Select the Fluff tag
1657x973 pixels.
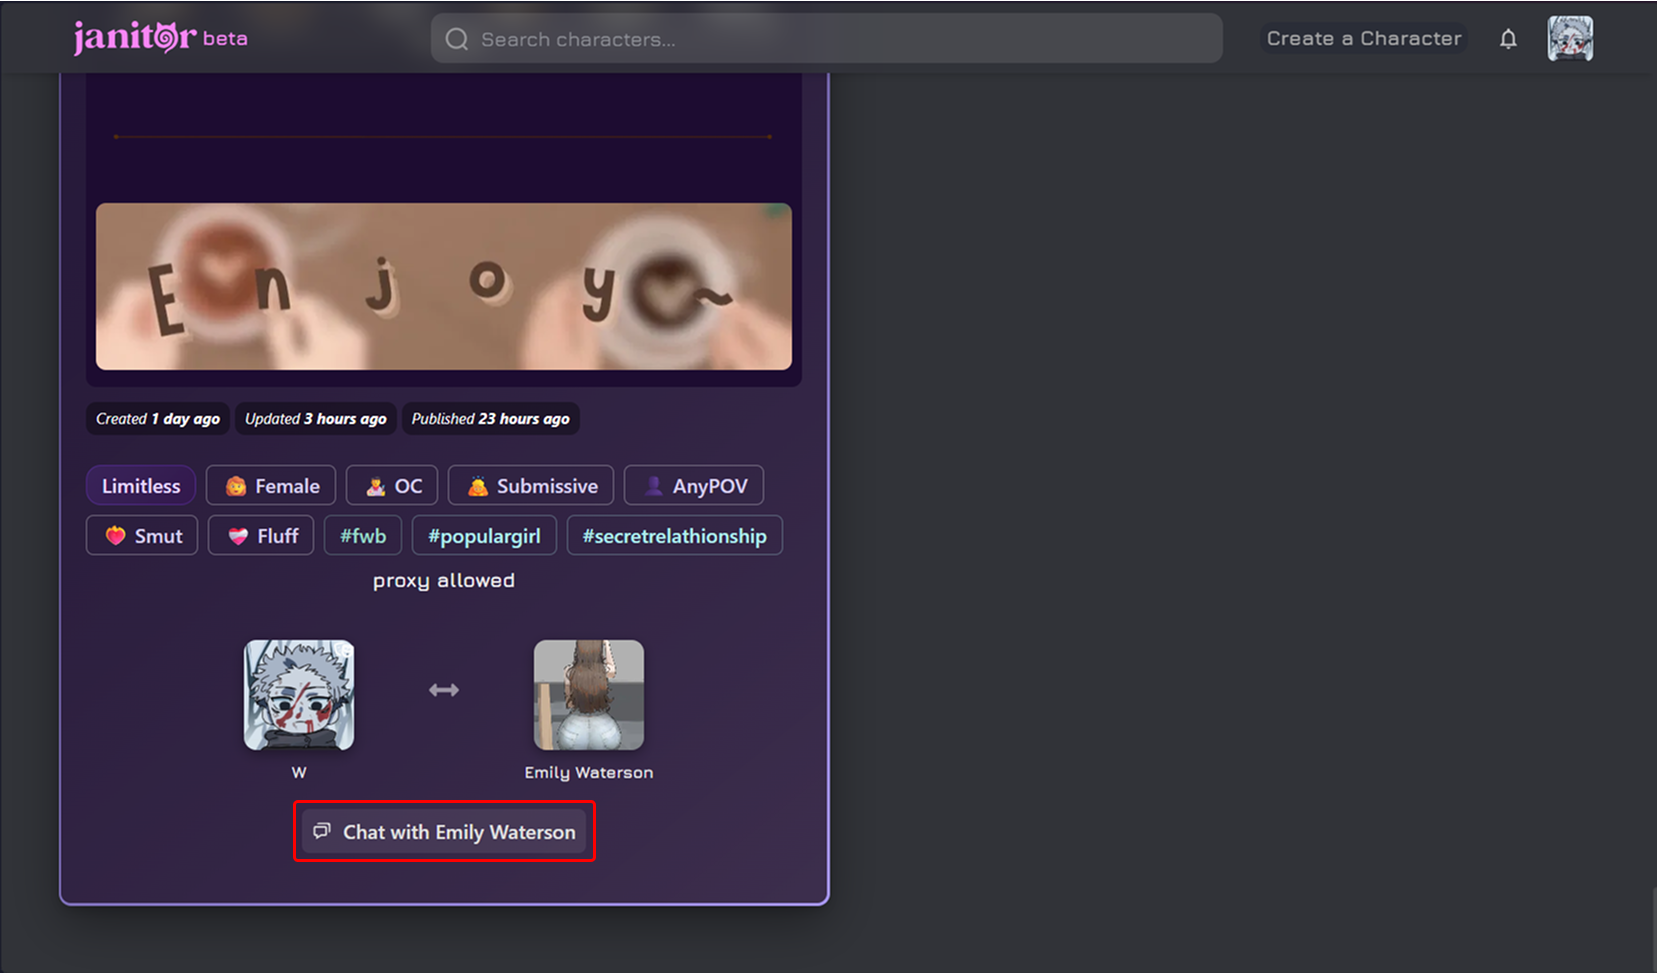point(261,536)
